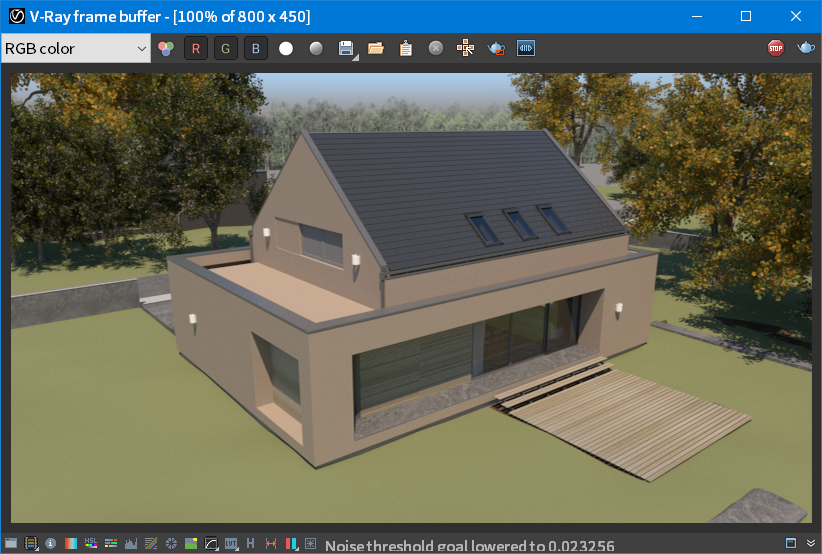Toggle the red channel R button
The image size is (822, 554).
click(196, 49)
